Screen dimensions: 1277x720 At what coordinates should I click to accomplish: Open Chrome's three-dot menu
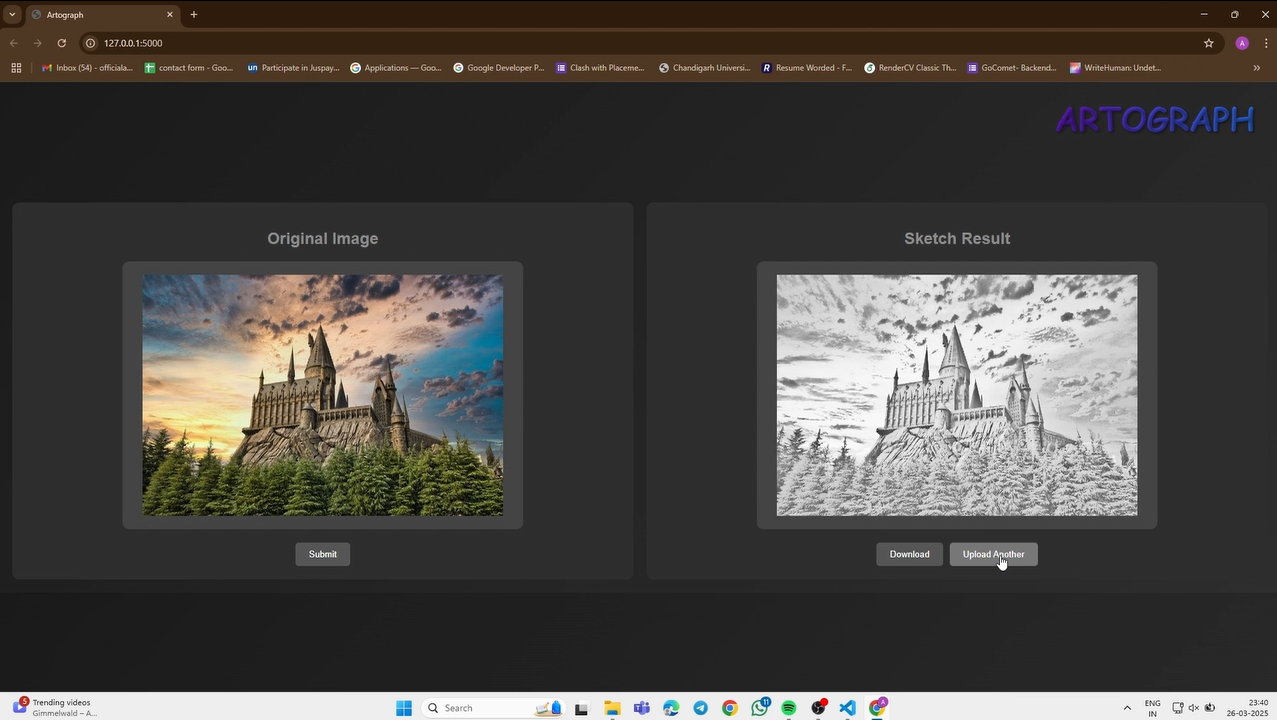point(1266,43)
